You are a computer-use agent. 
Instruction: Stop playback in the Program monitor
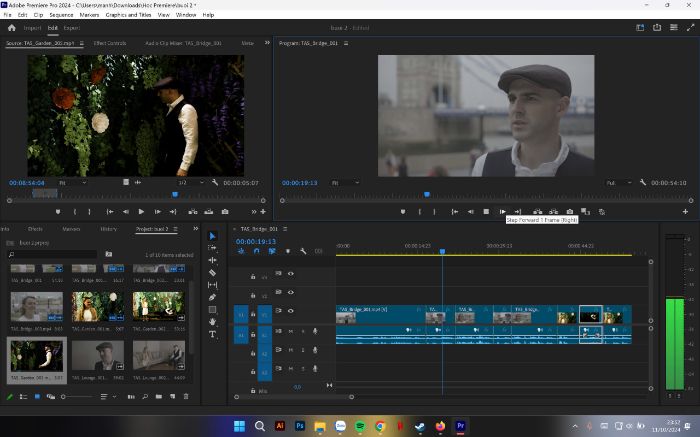(x=486, y=212)
